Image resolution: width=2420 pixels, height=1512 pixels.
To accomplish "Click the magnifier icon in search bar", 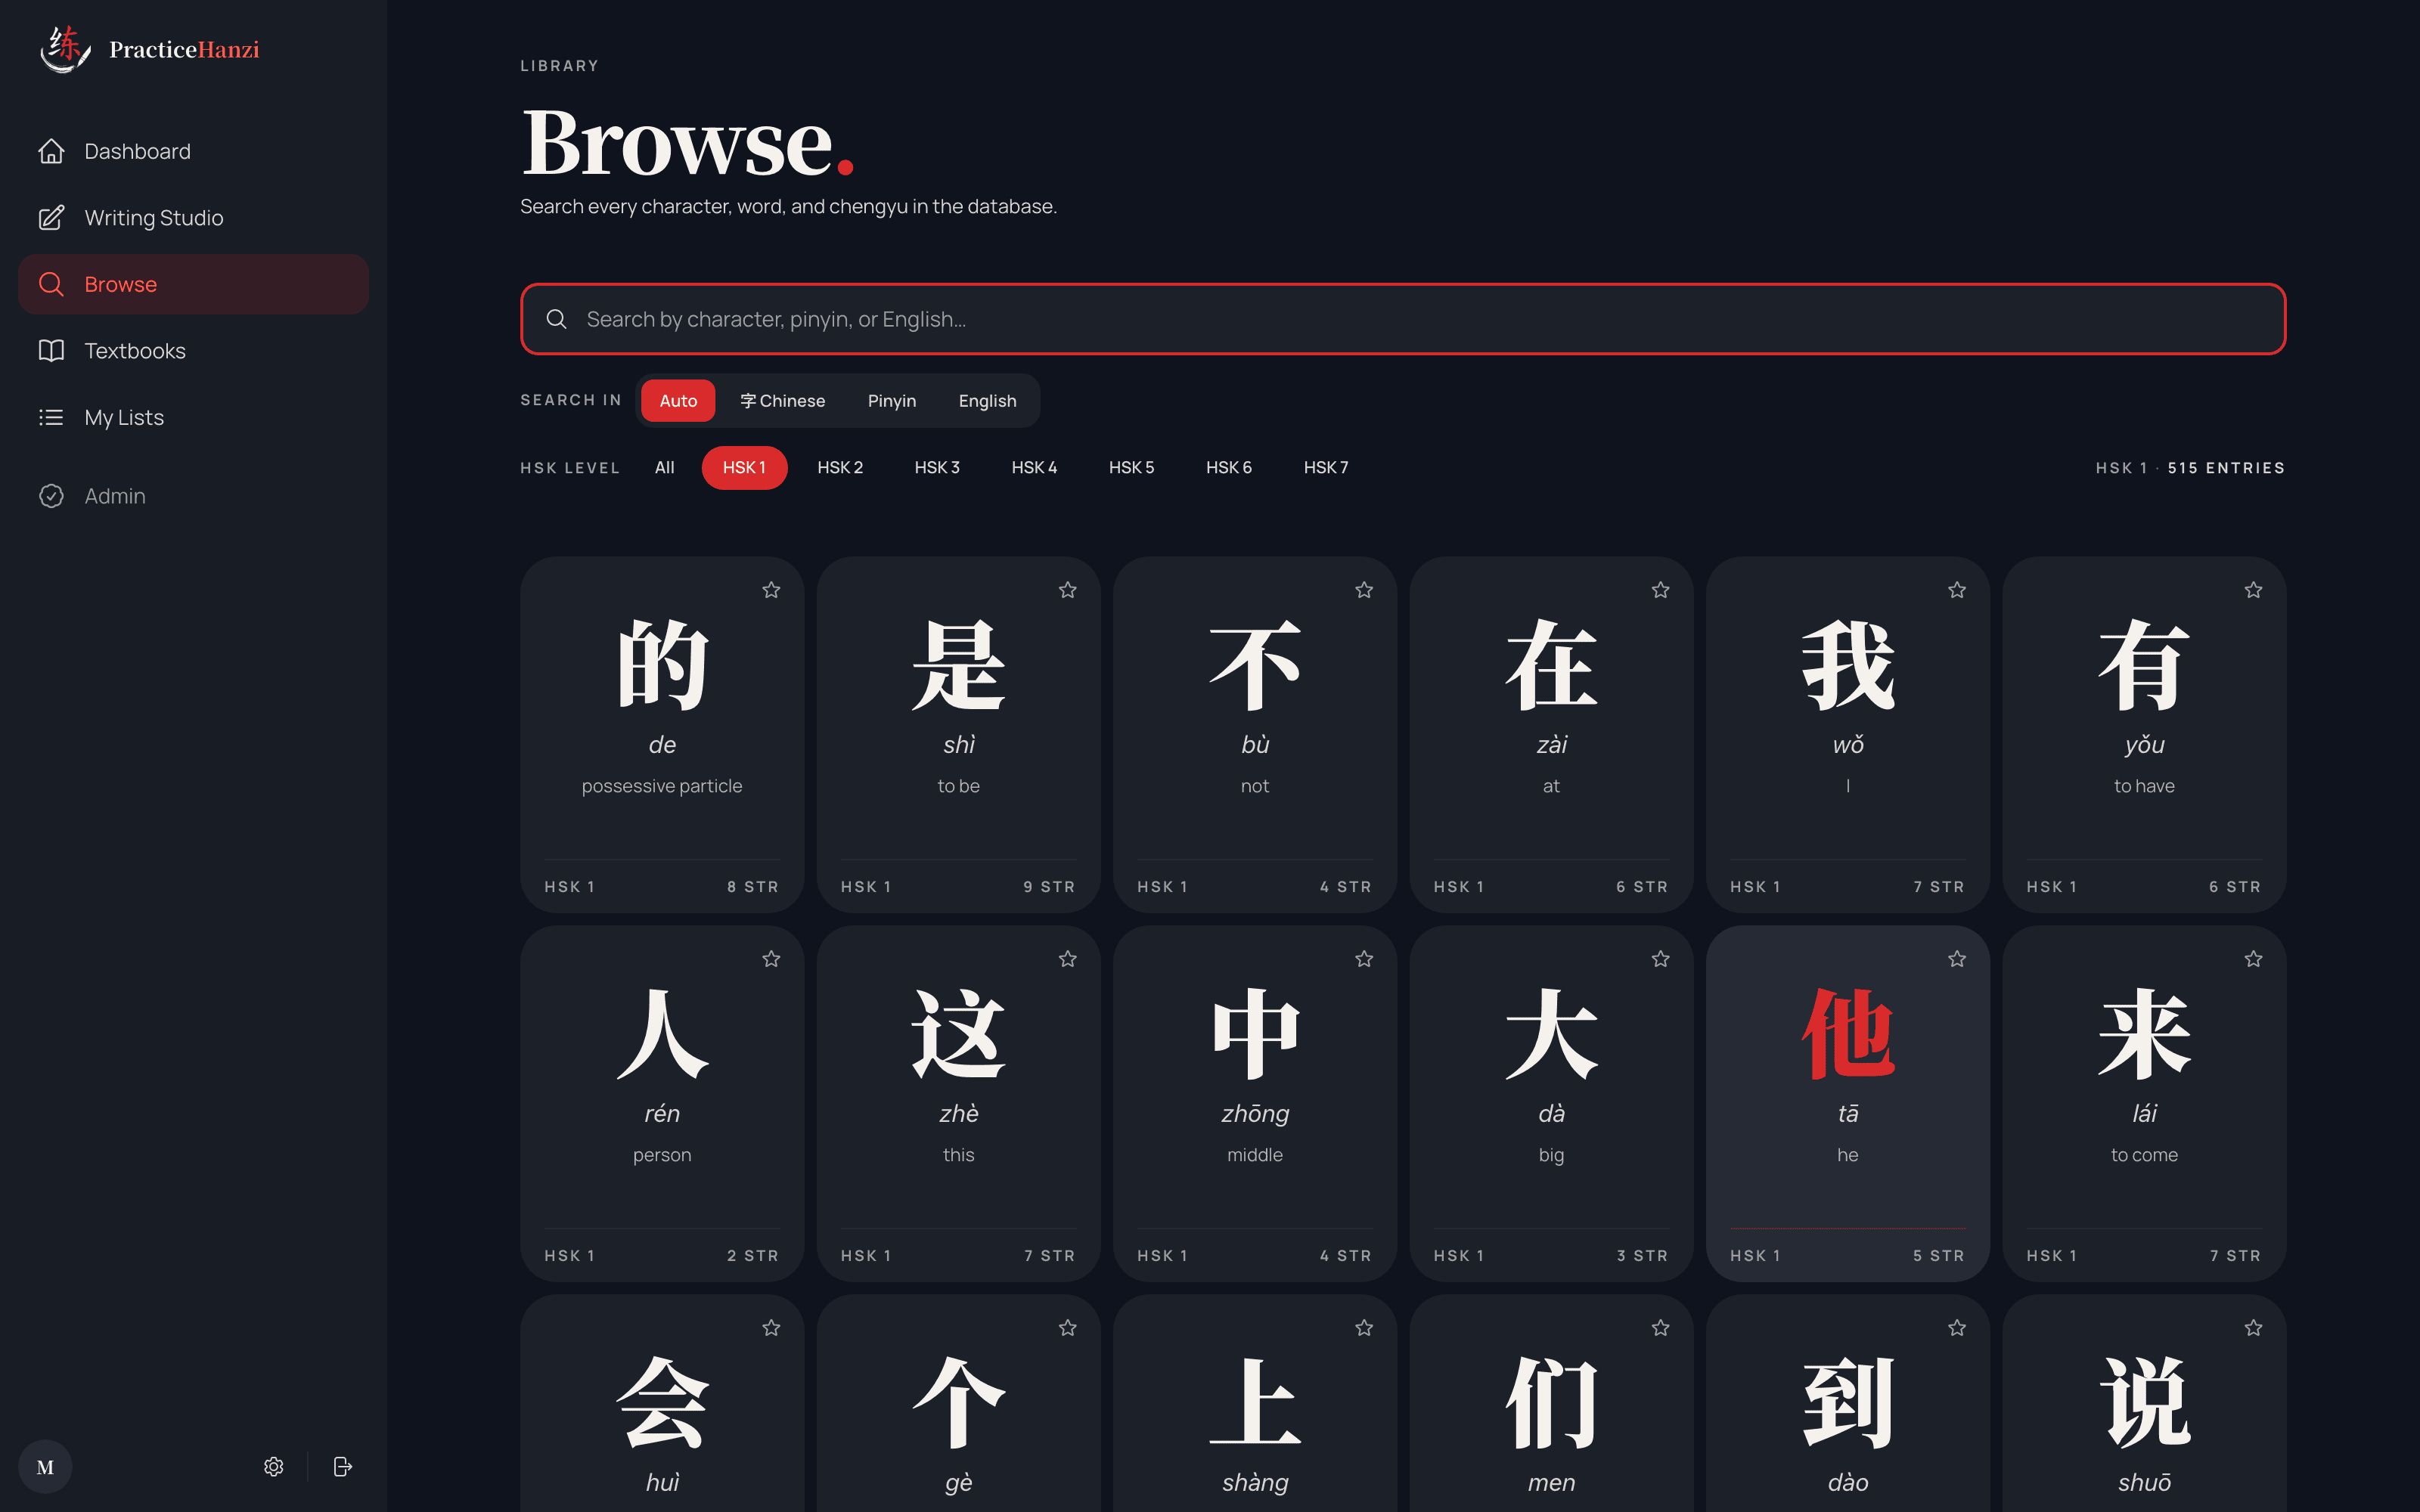I will tap(557, 319).
